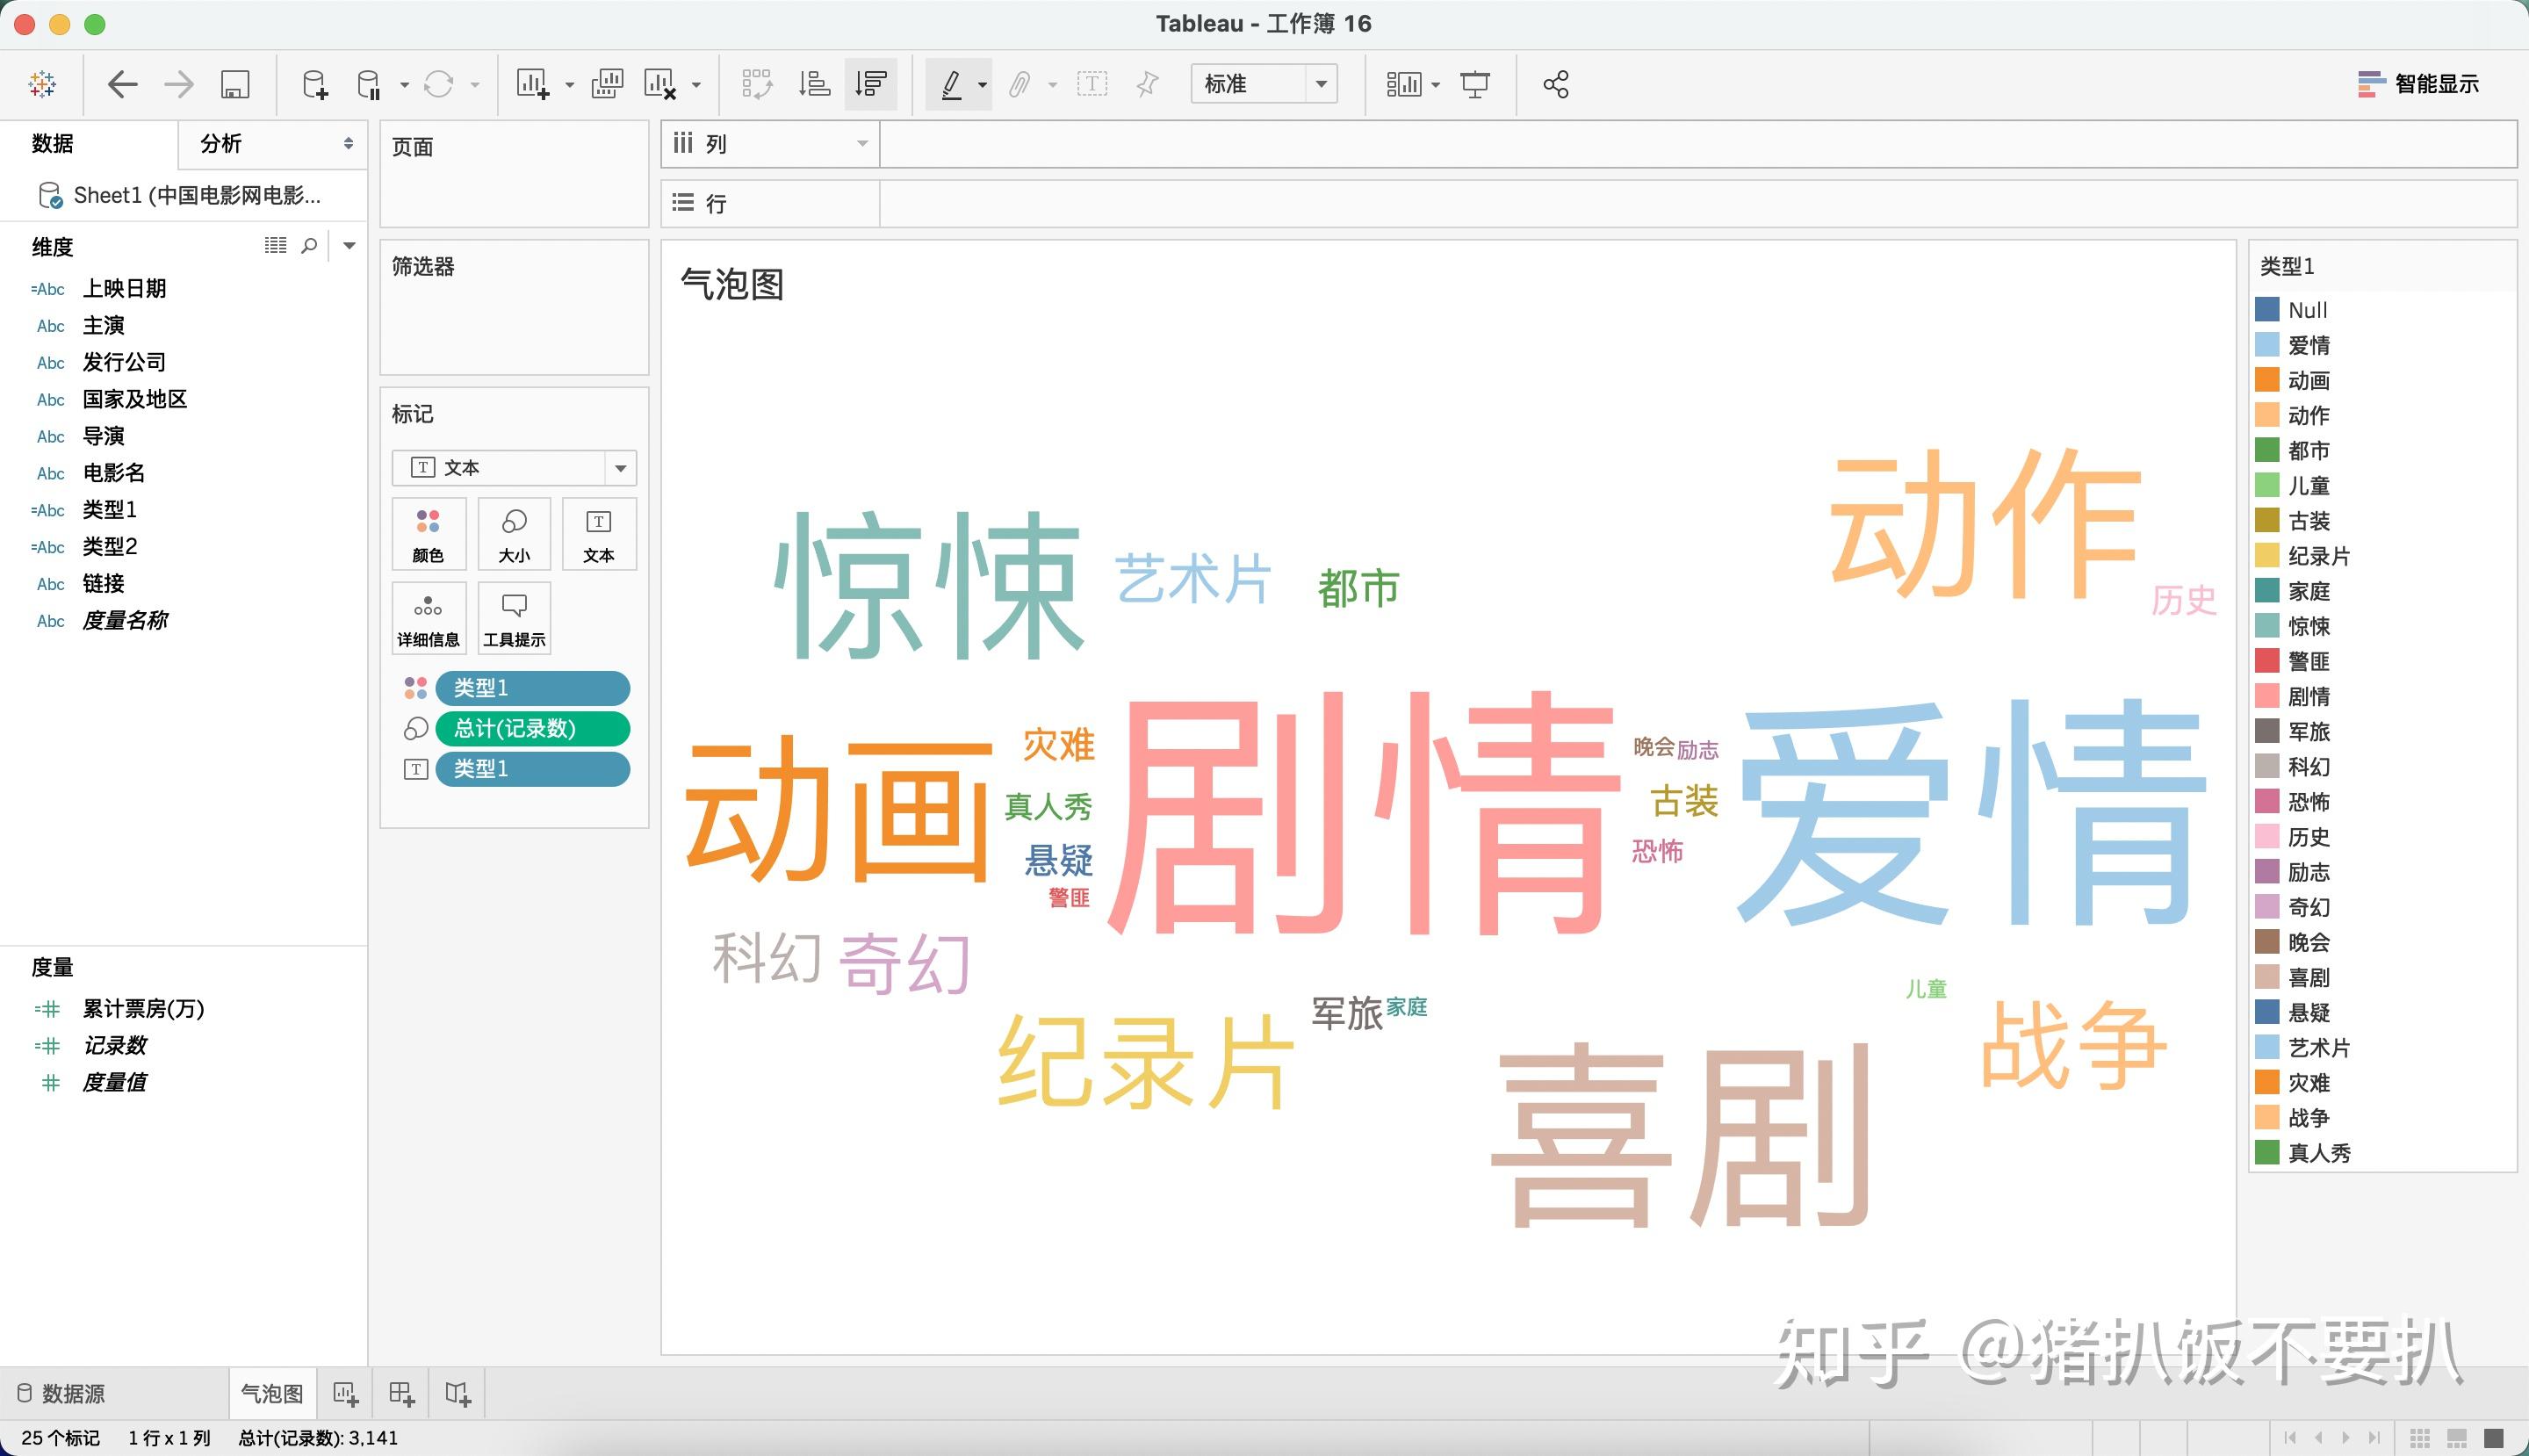Open dropdown arrow next to new worksheet icon
The width and height of the screenshot is (2529, 1456).
pyautogui.click(x=570, y=85)
